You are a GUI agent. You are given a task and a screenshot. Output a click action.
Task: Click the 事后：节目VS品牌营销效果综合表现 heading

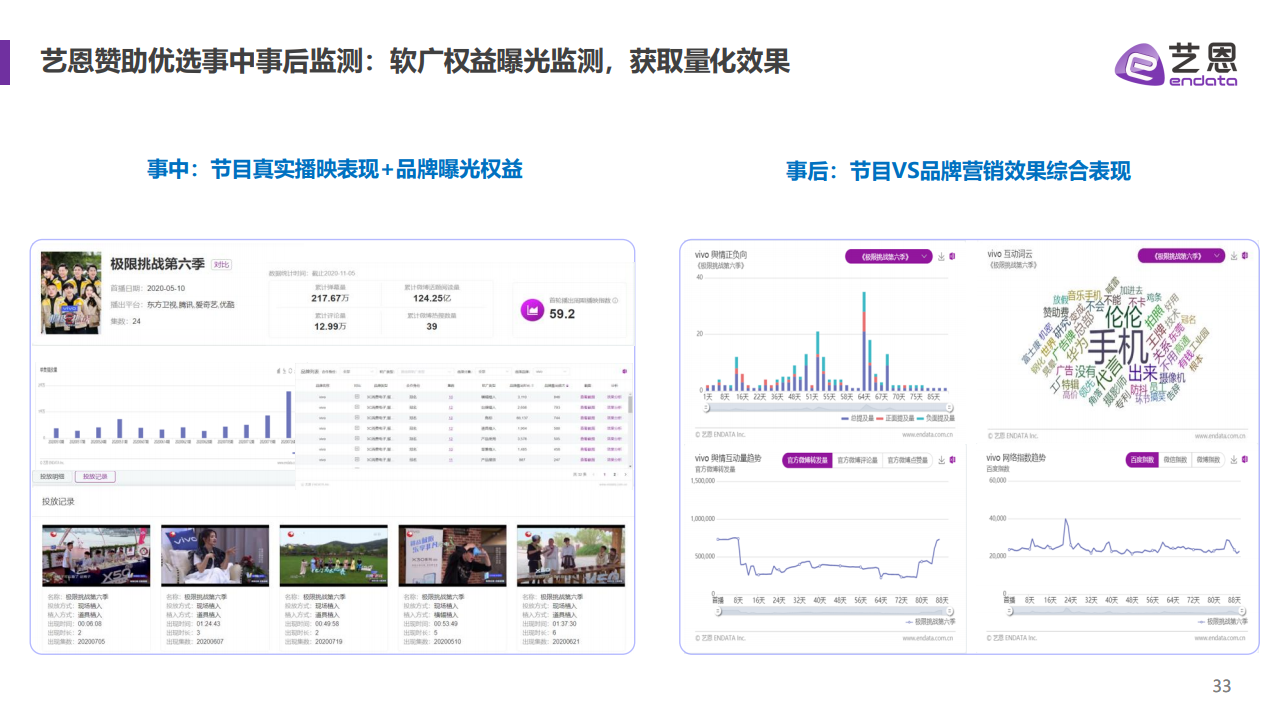[x=958, y=171]
